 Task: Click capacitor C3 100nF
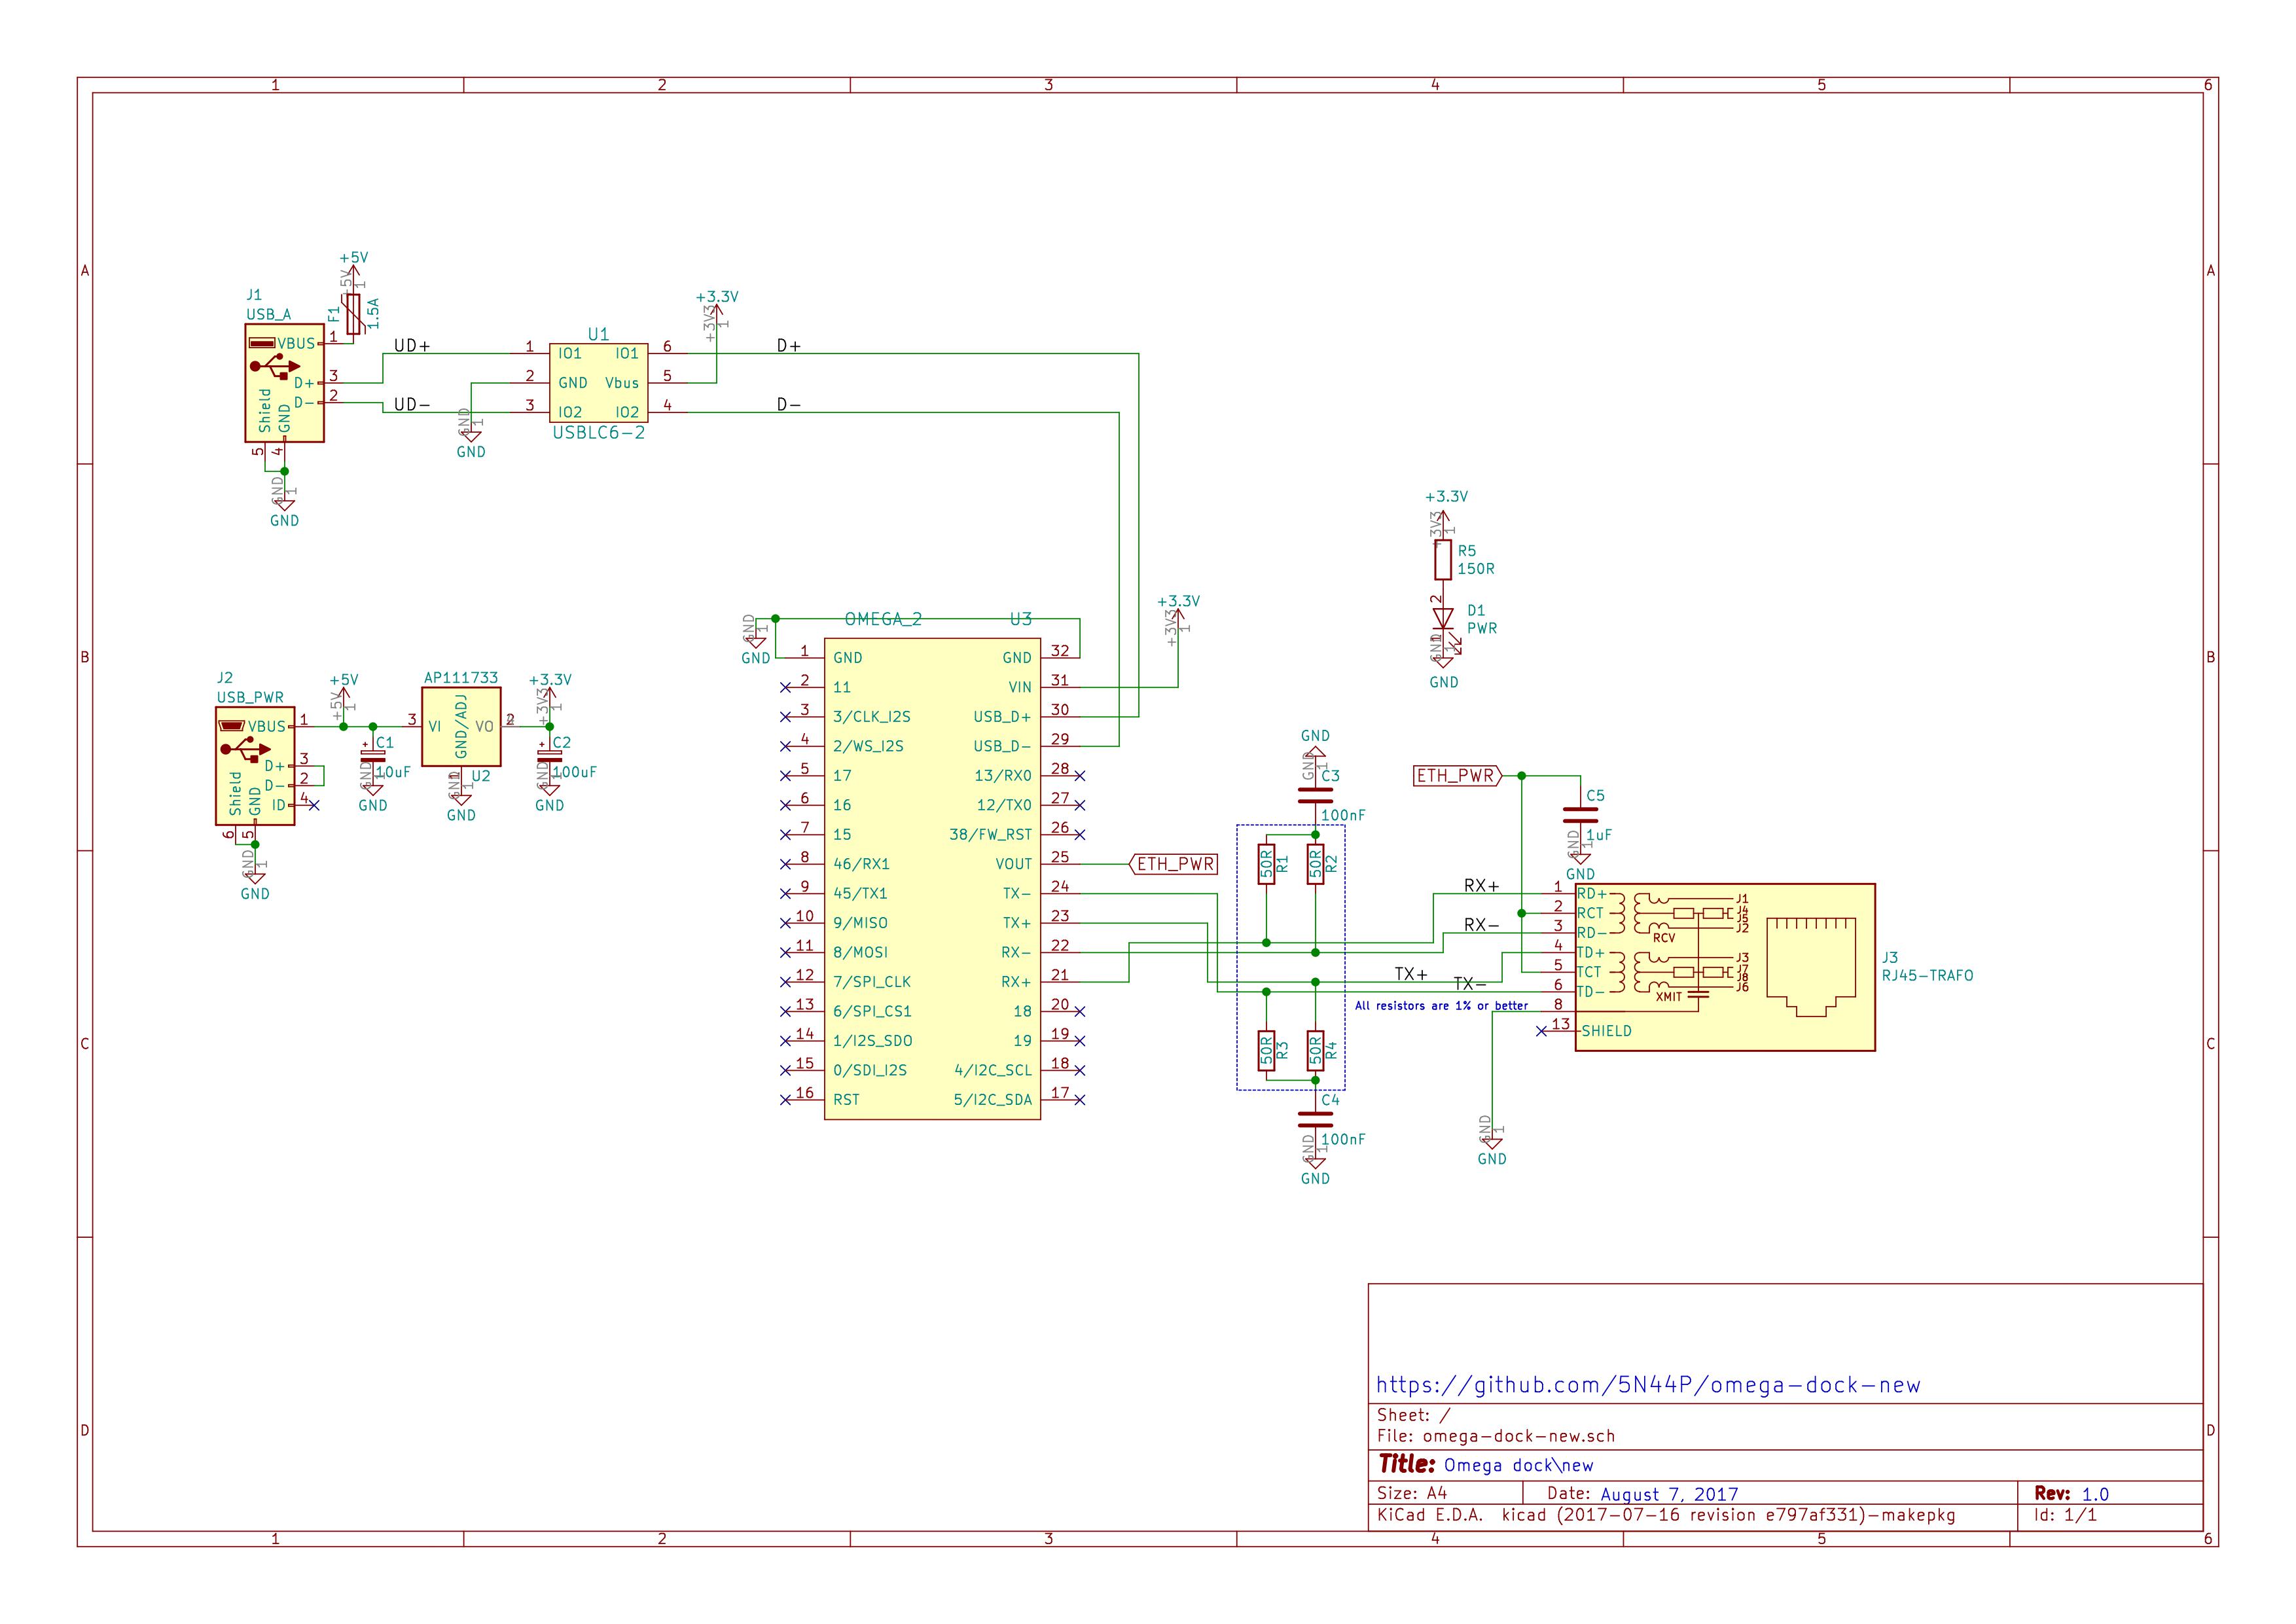coord(1316,795)
